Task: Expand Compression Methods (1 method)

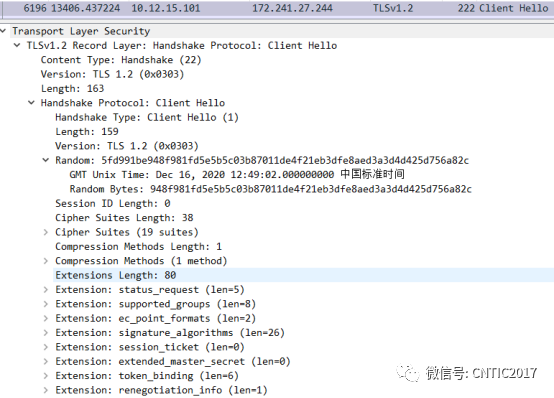Action: [46, 261]
